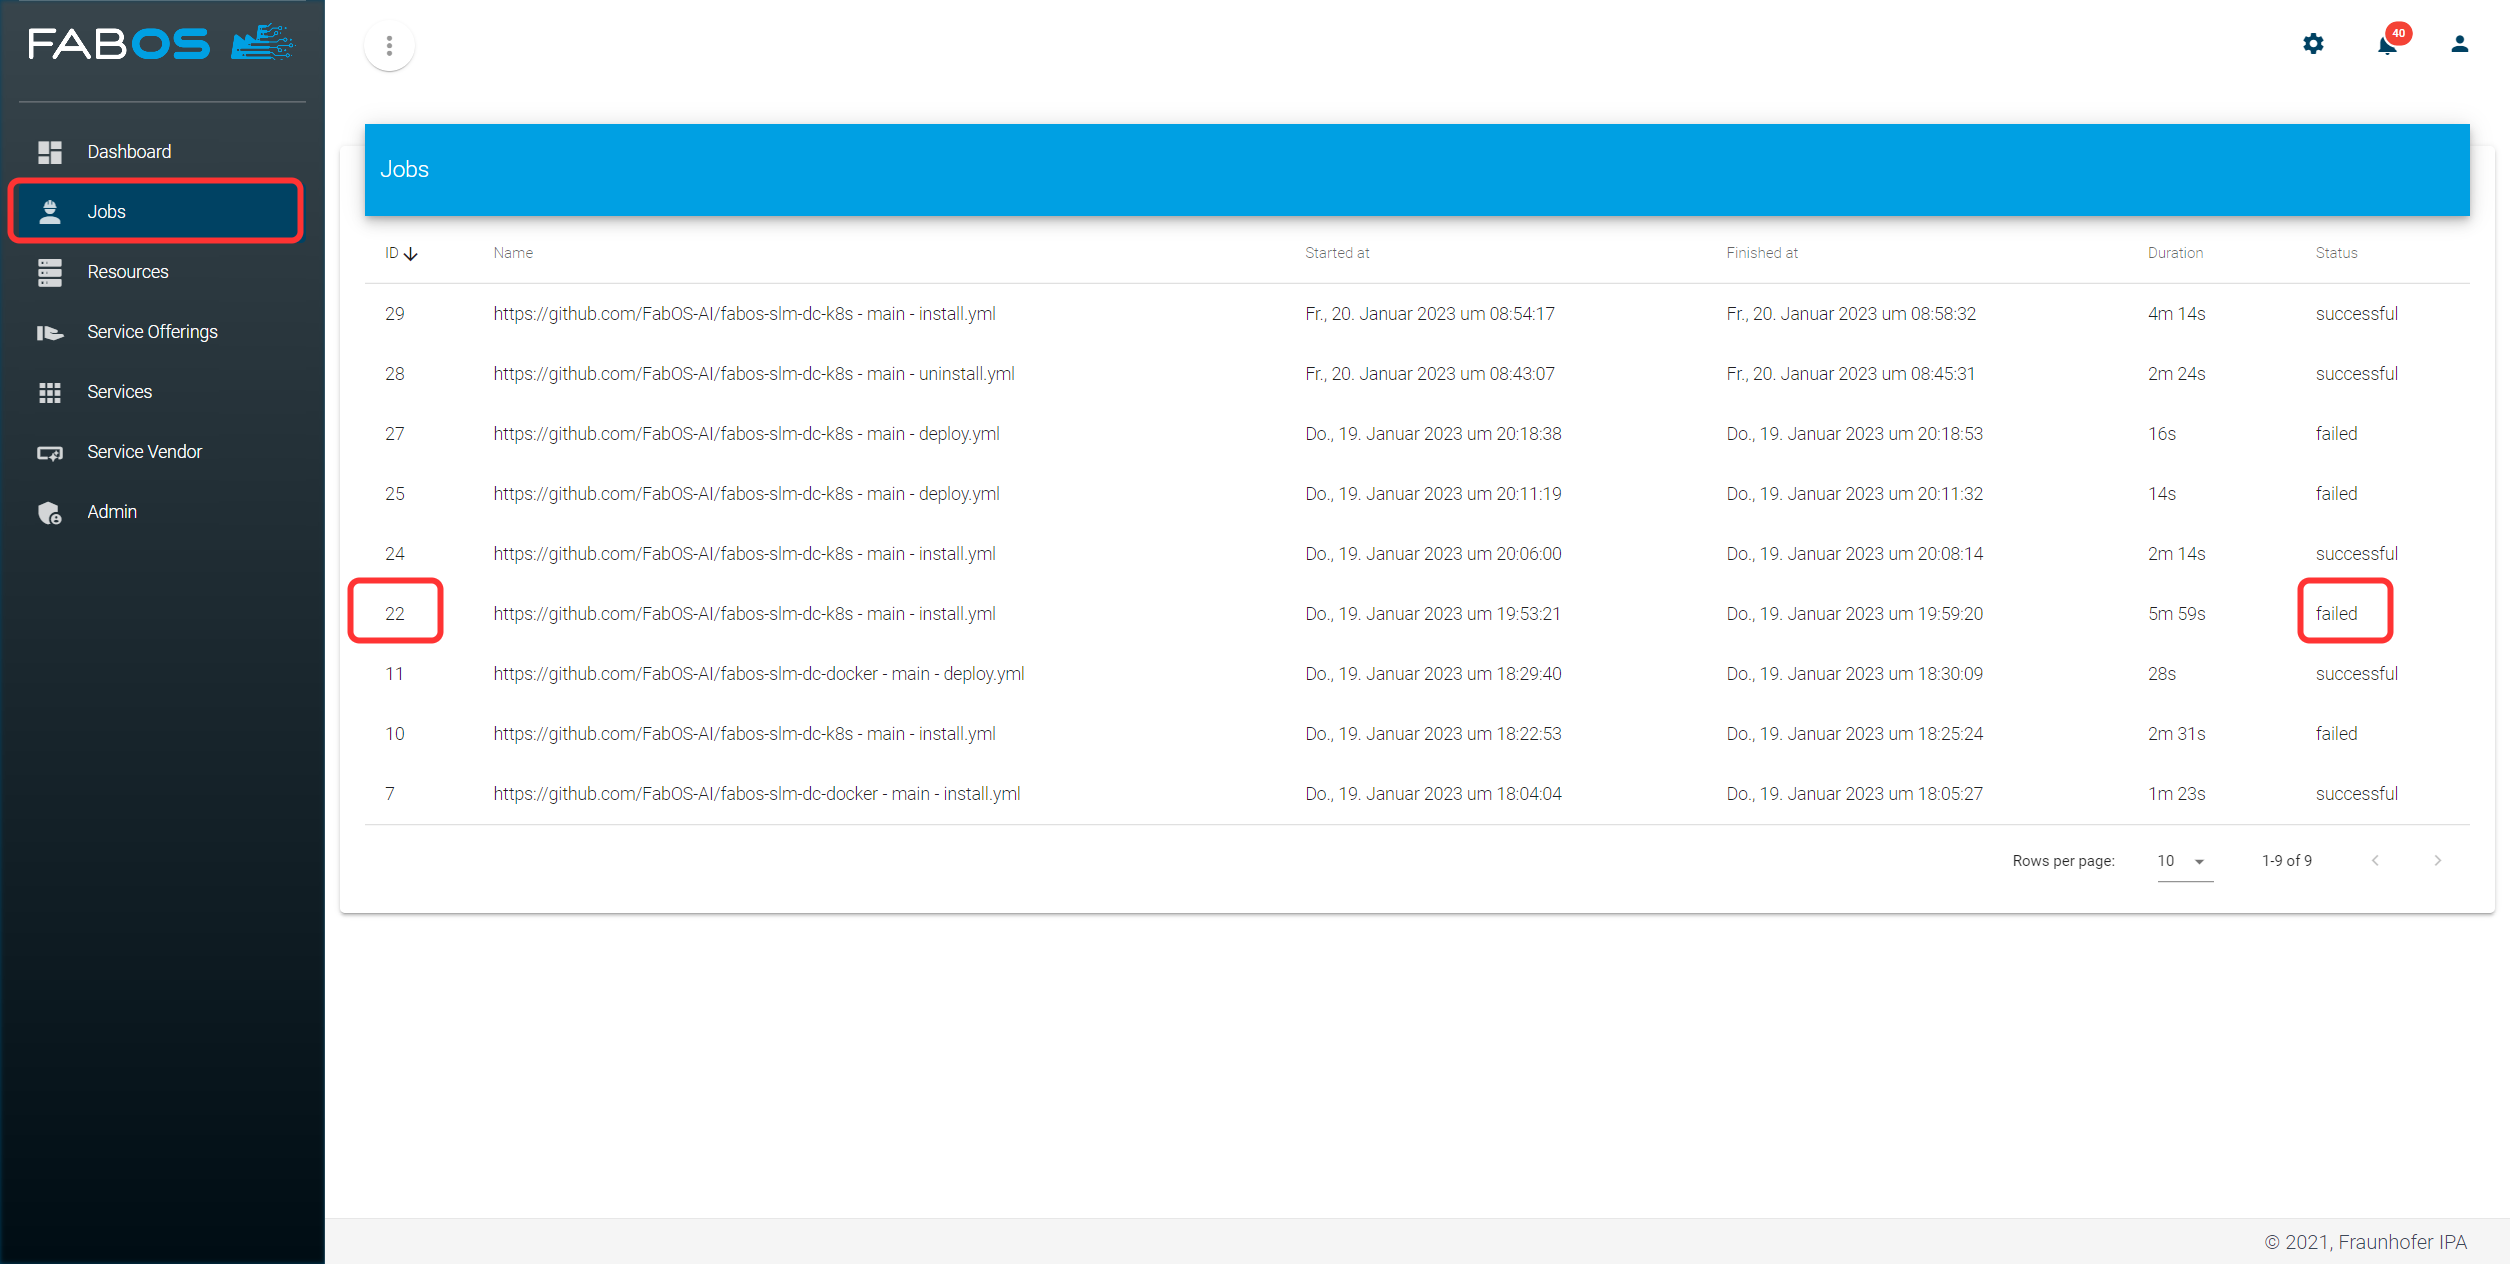Viewport: 2511px width, 1265px height.
Task: Select the Service Vendor icon
Action: tap(48, 450)
